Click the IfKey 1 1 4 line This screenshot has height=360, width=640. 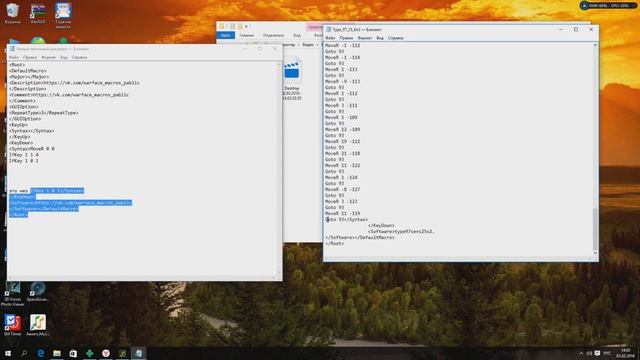[24, 155]
